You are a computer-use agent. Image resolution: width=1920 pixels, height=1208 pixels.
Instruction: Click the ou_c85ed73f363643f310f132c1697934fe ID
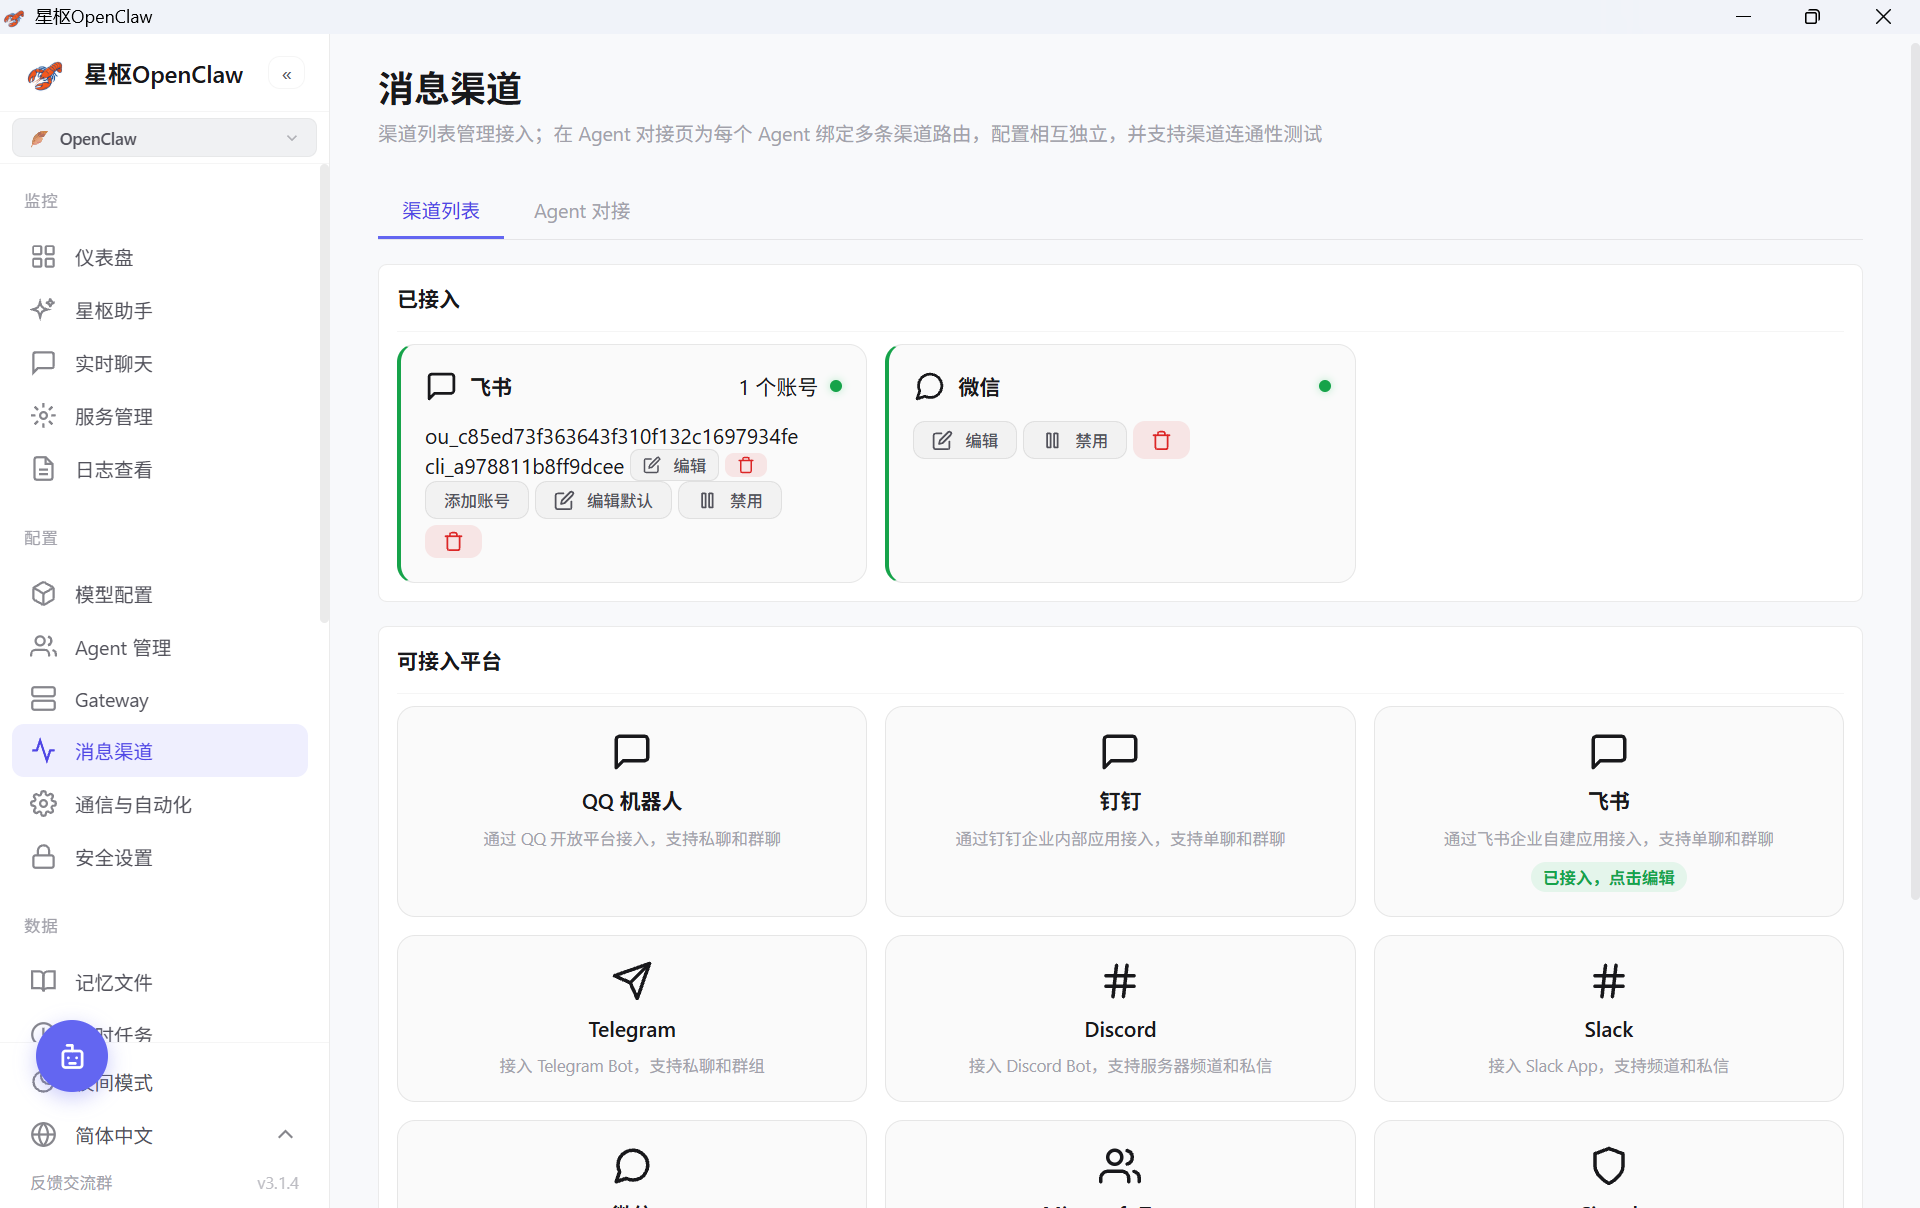click(611, 436)
